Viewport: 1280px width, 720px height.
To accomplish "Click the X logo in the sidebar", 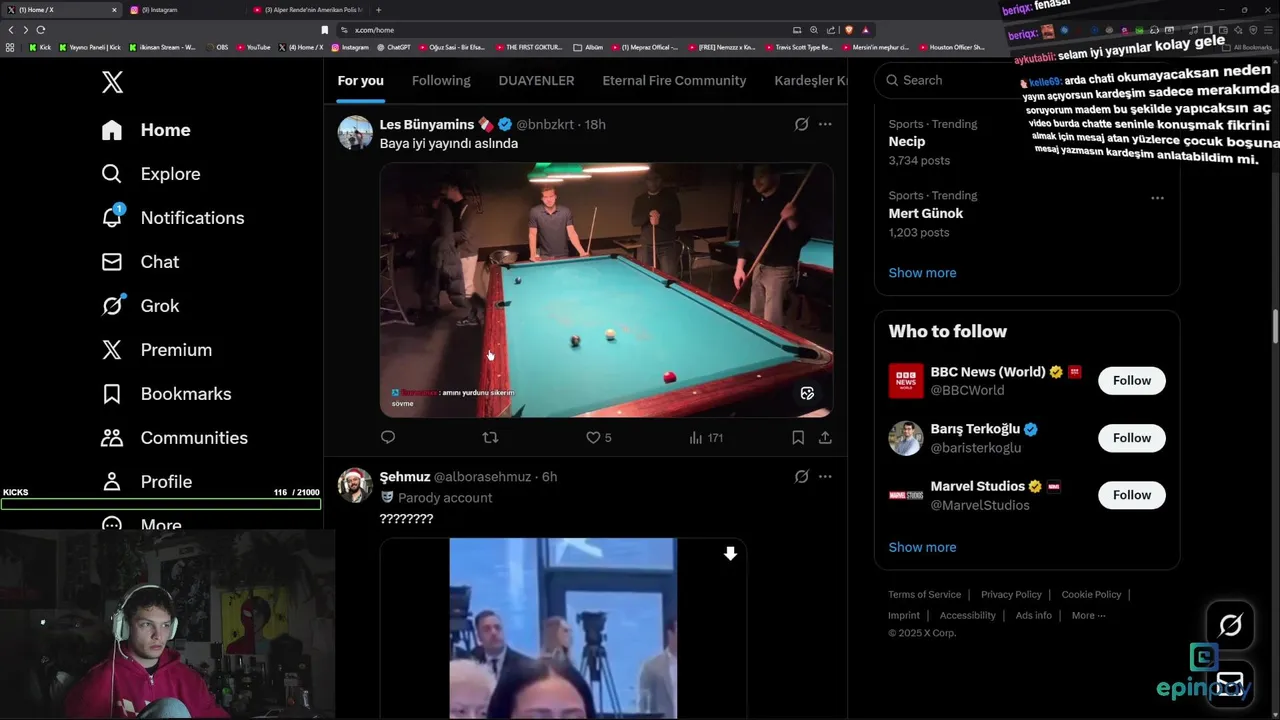I will (x=112, y=82).
